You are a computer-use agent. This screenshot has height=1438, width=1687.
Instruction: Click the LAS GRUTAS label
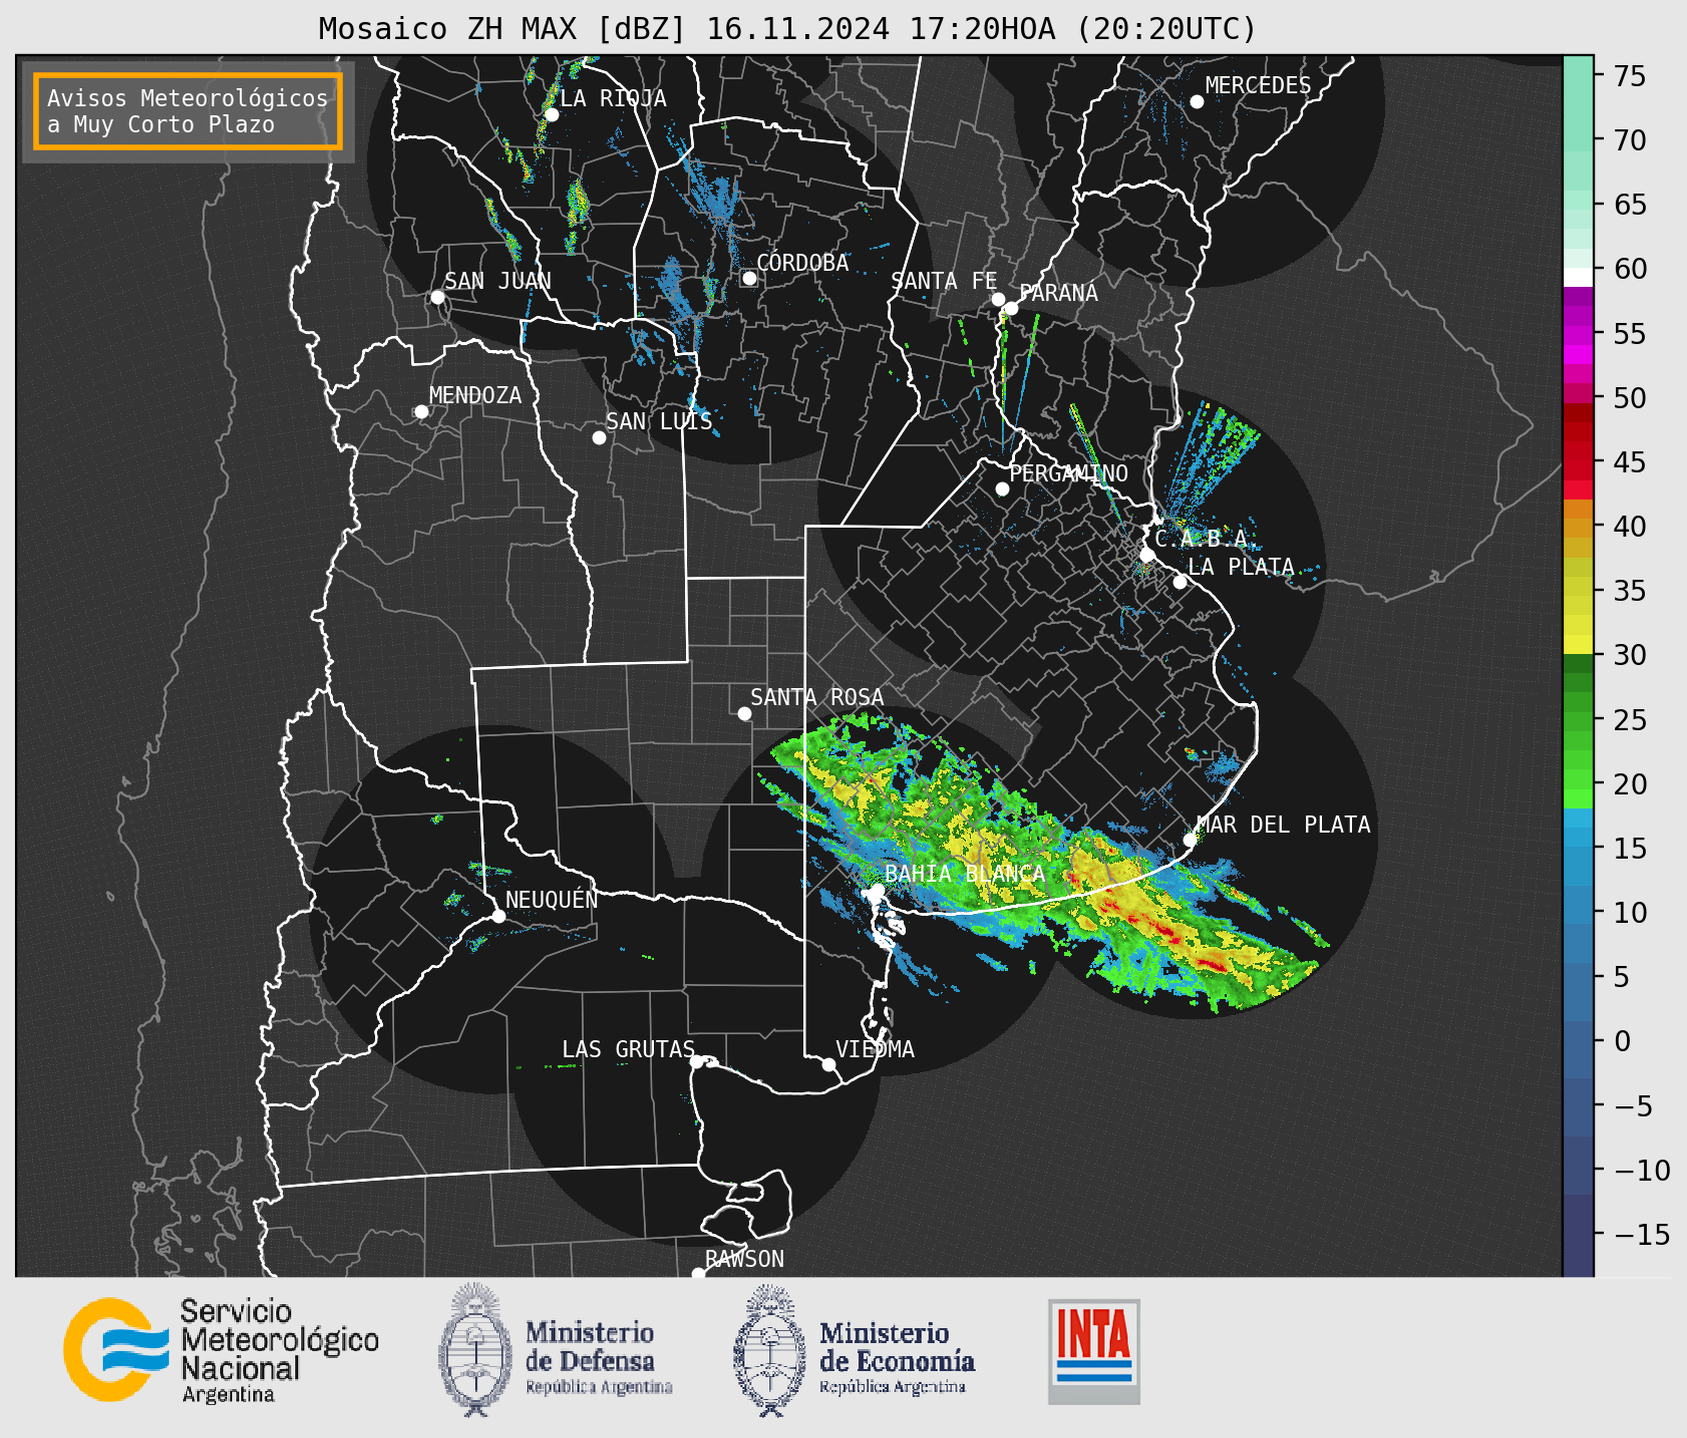[628, 1049]
